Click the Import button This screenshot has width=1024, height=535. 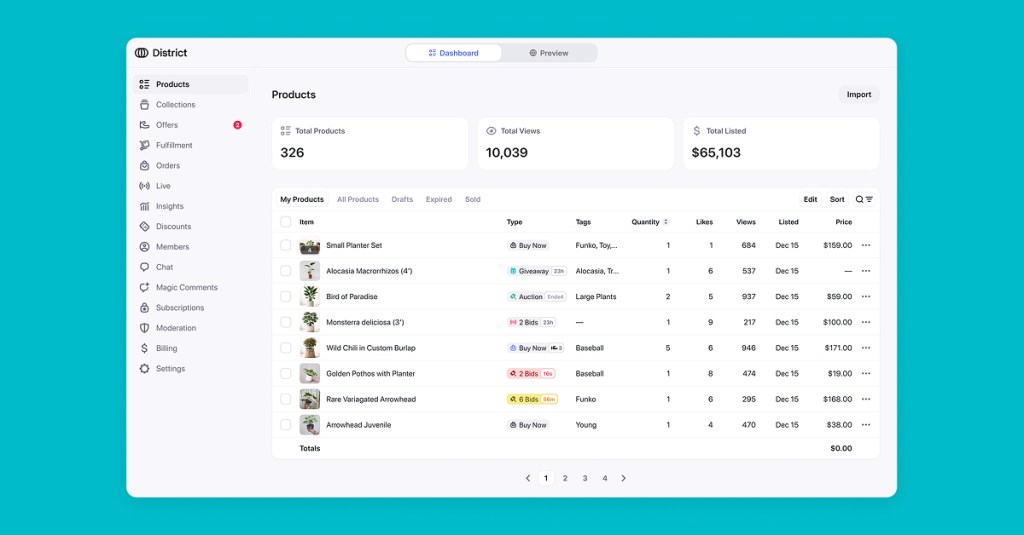point(859,95)
